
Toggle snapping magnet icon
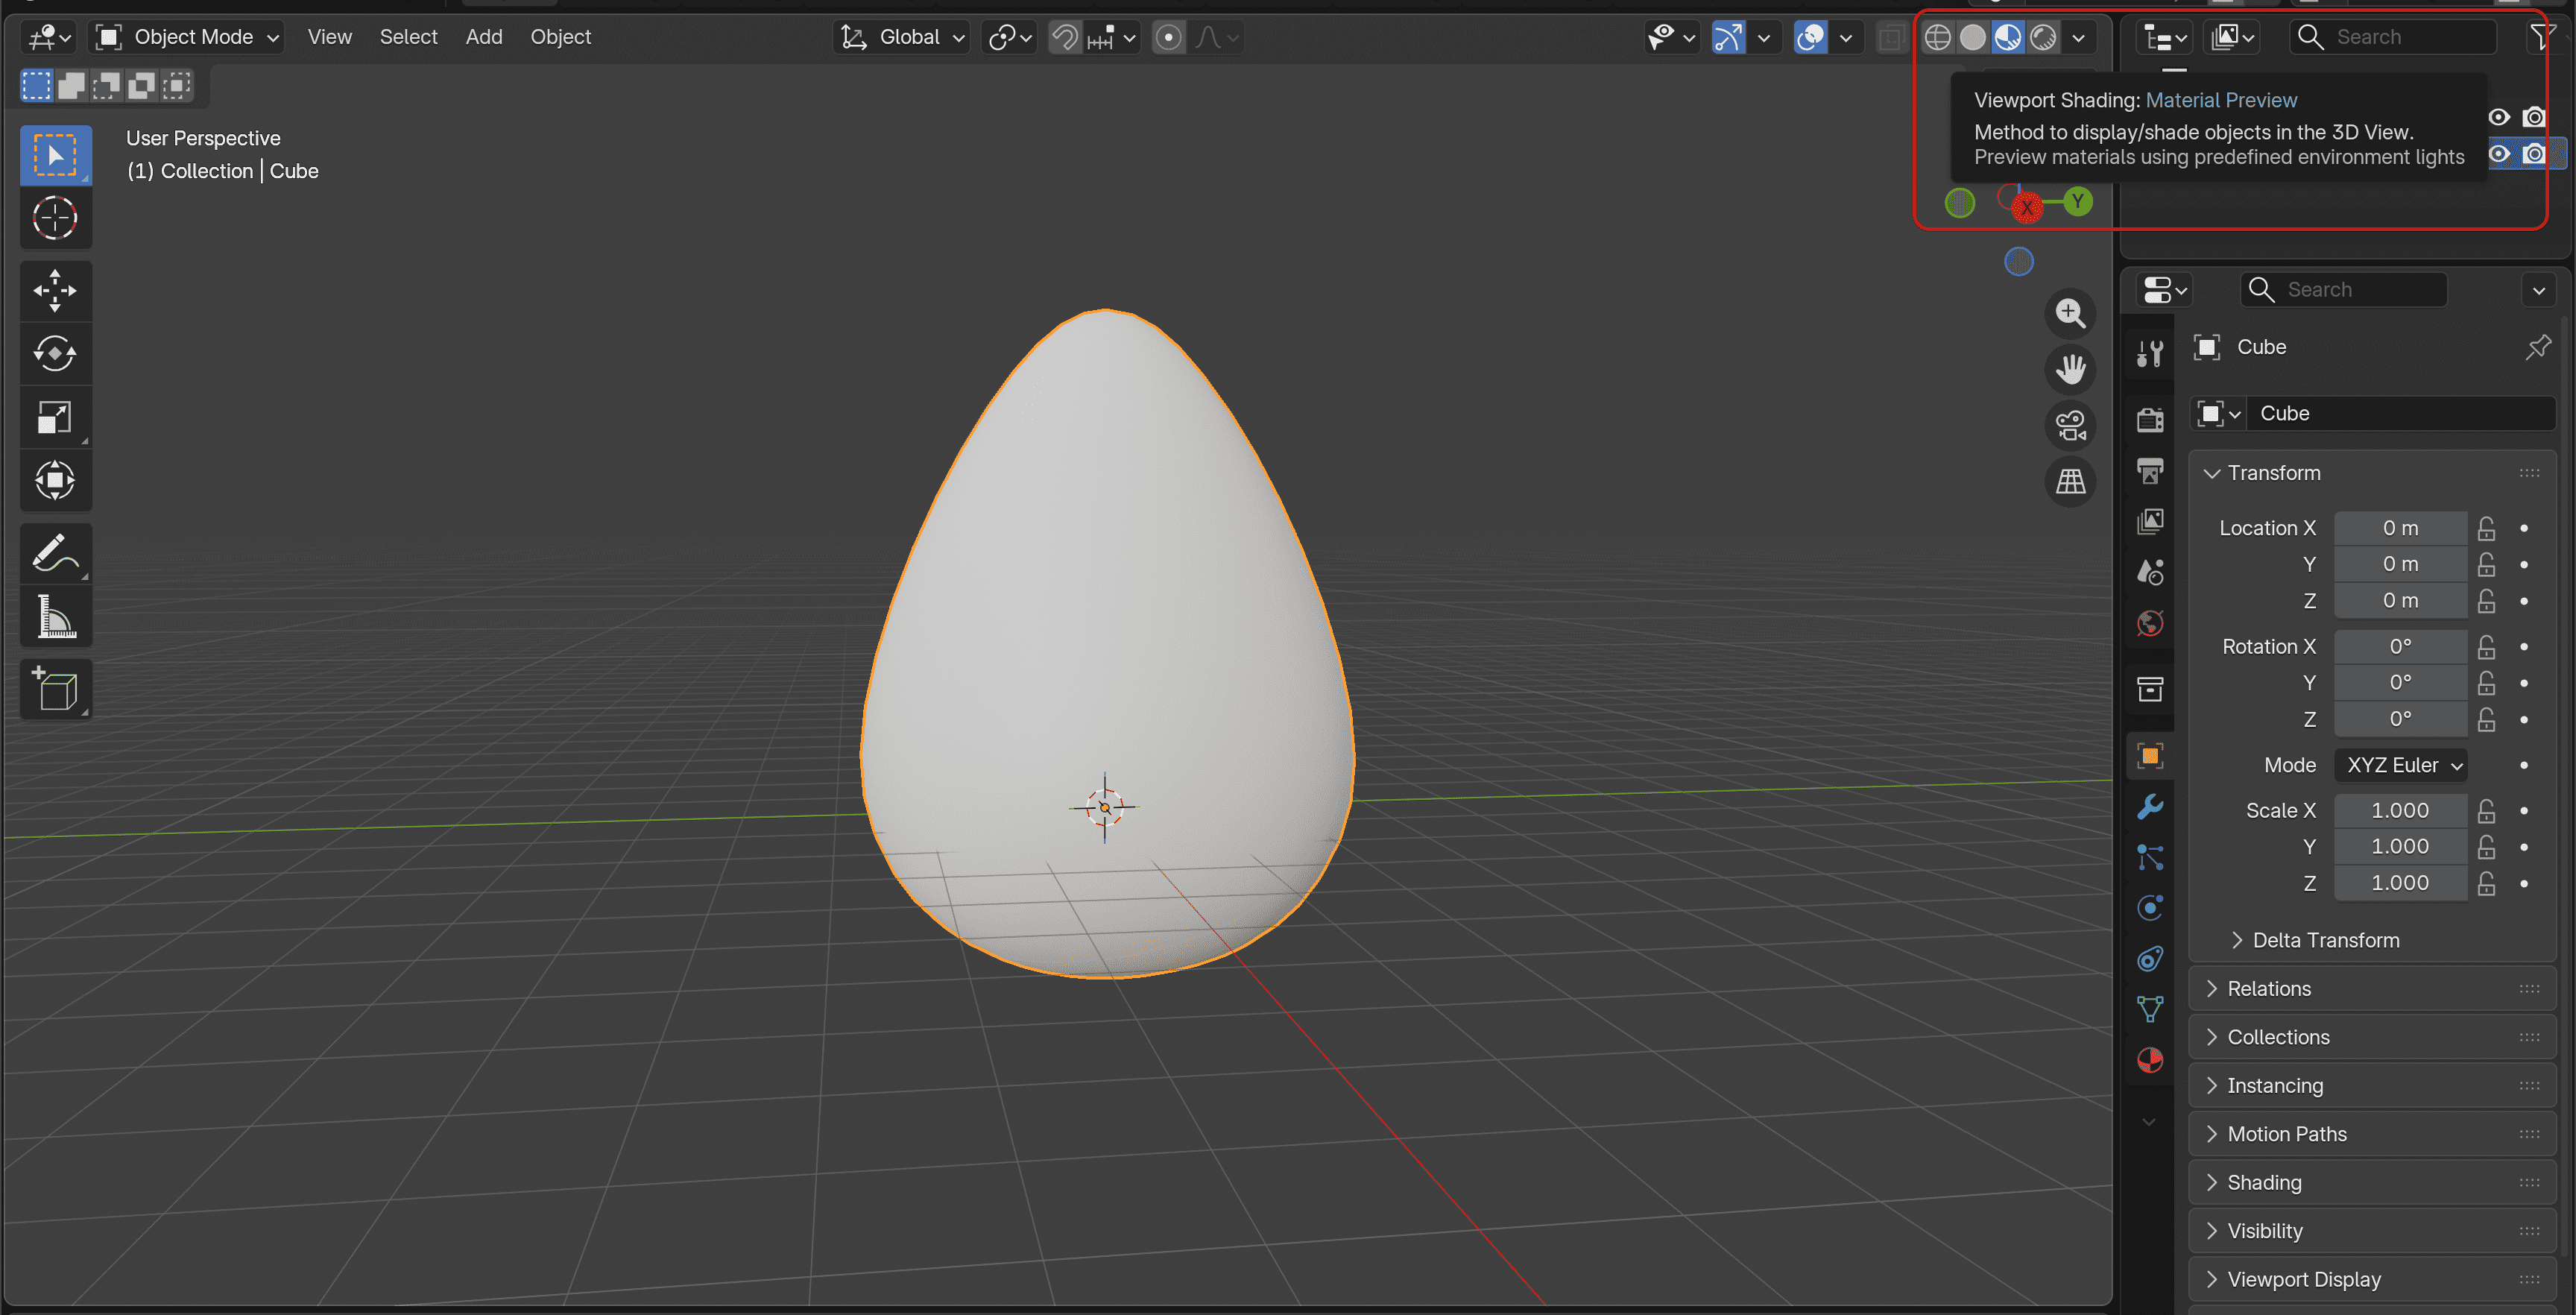coord(1065,38)
